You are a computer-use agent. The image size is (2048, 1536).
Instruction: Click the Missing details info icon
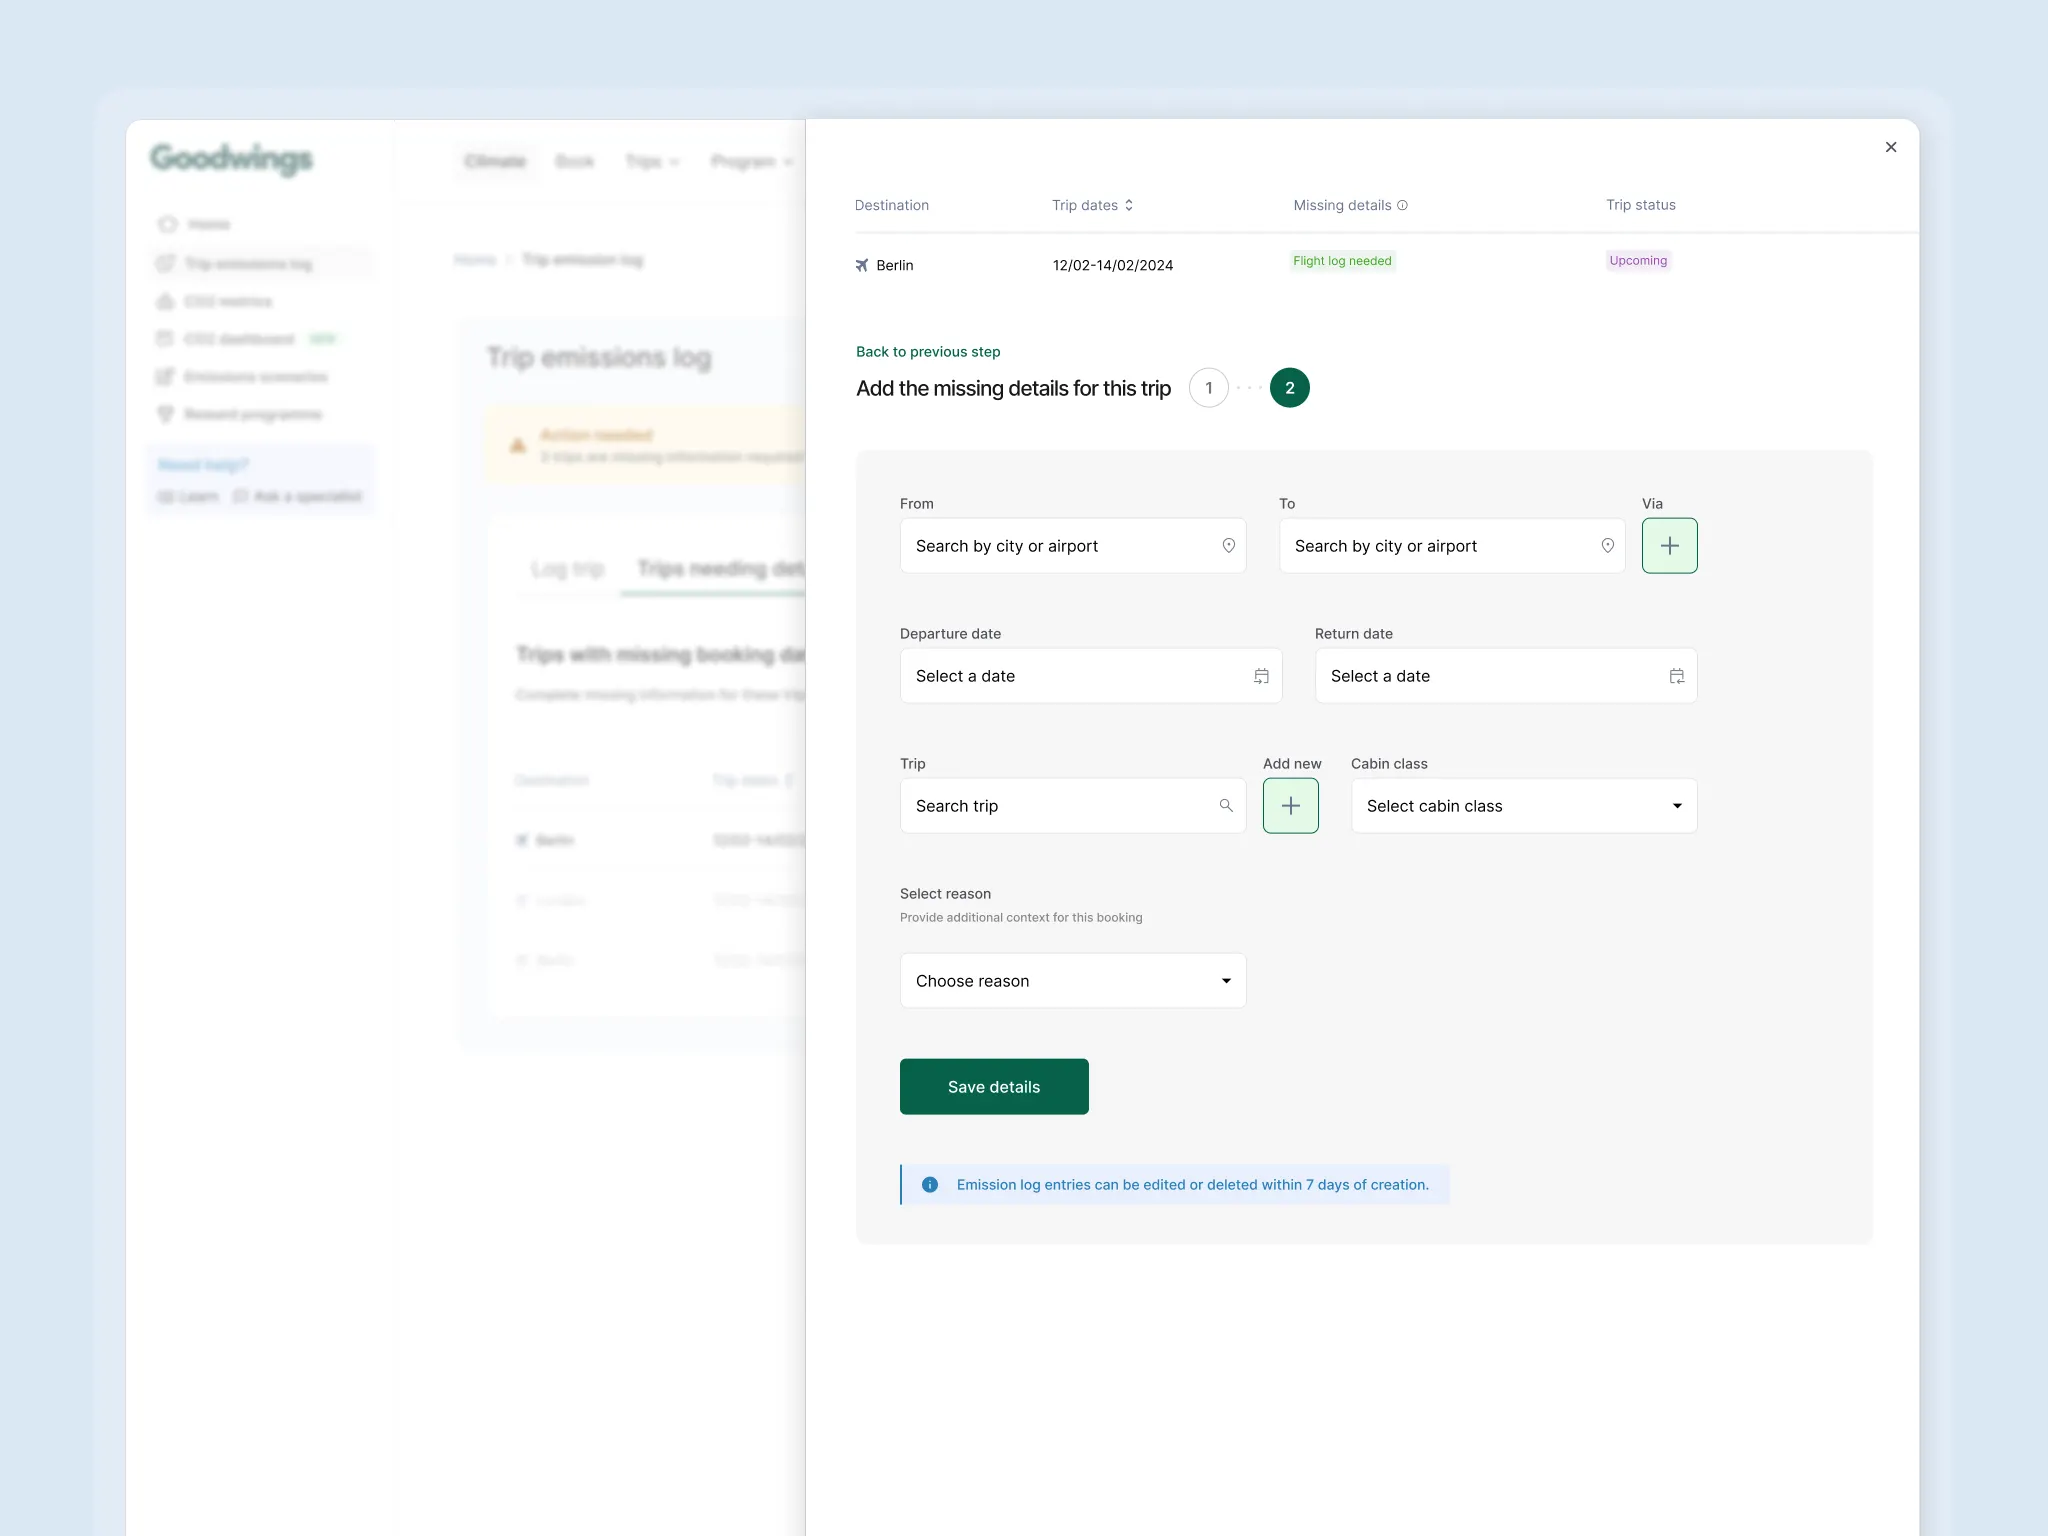click(1402, 205)
